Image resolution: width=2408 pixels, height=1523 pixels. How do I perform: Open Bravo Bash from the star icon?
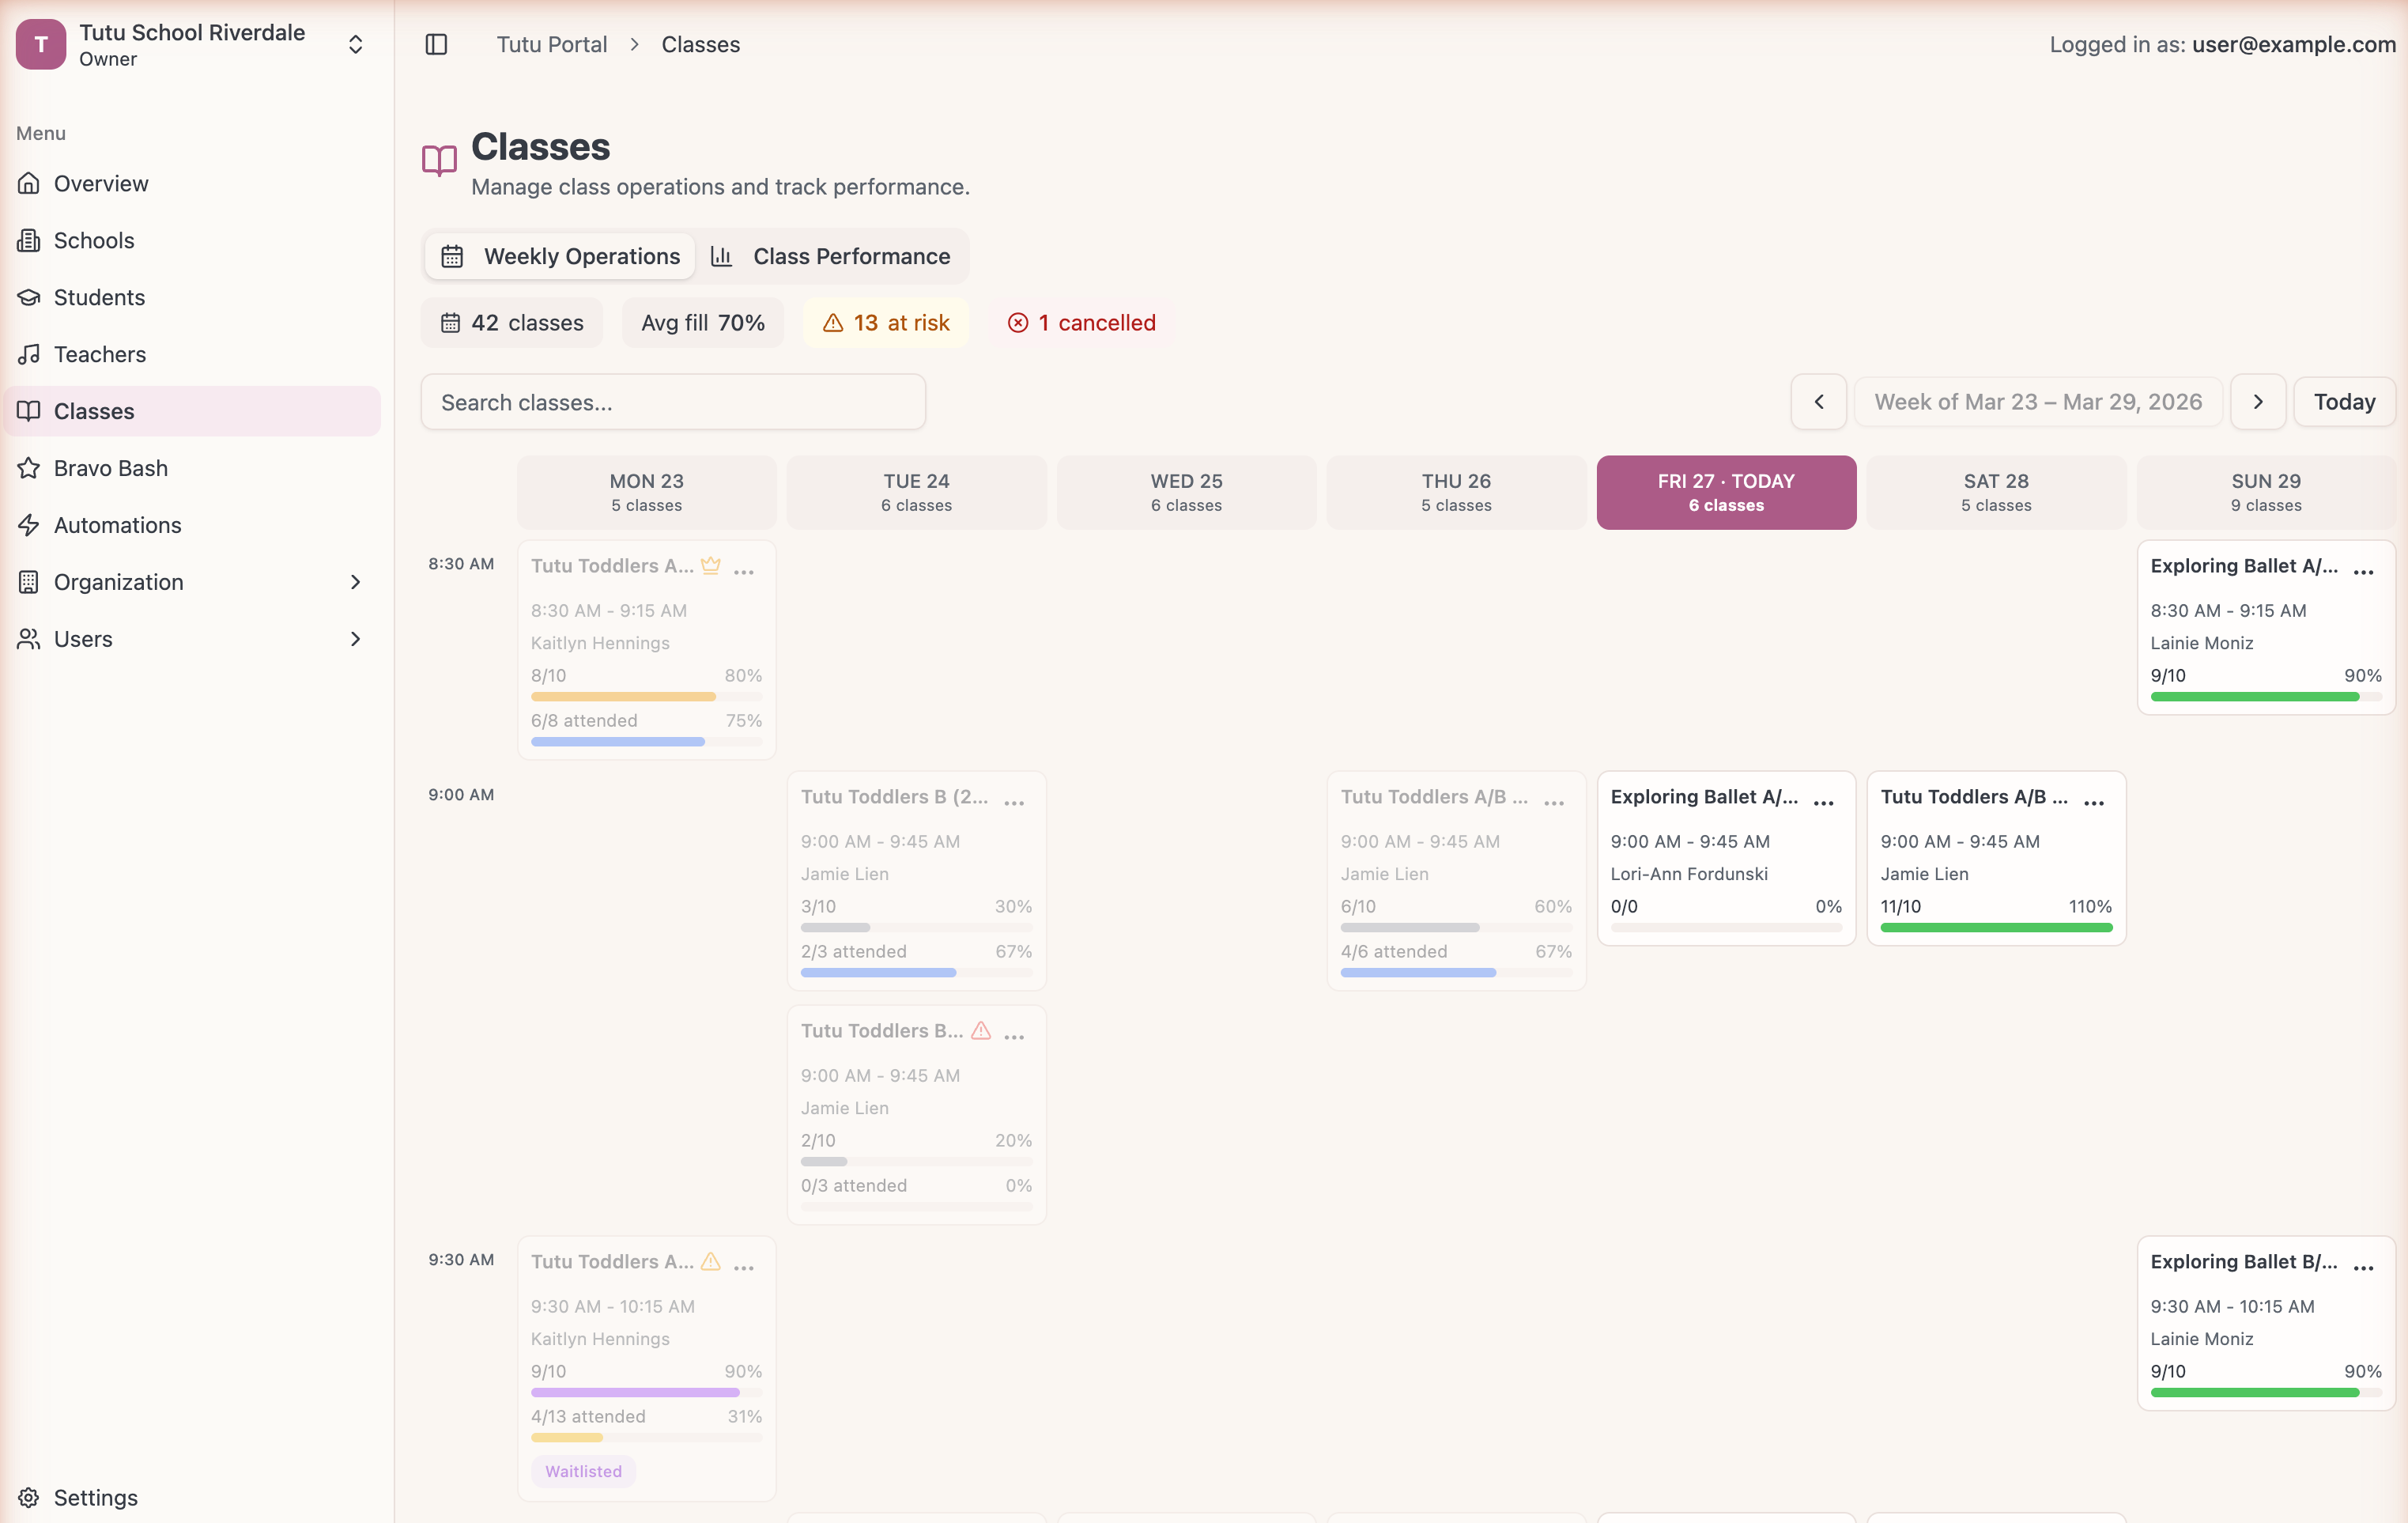point(29,468)
